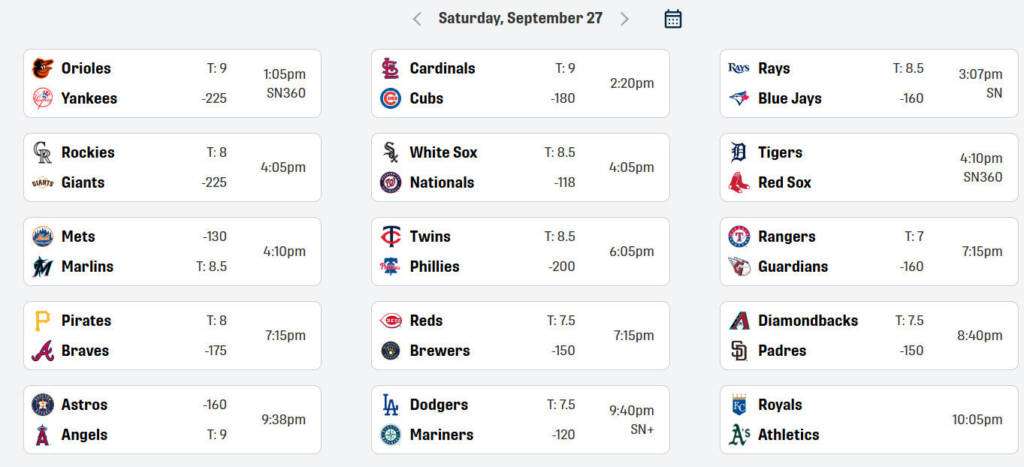Open the Royals vs Athletics 10:05pm game
This screenshot has height=467, width=1024.
976,420
